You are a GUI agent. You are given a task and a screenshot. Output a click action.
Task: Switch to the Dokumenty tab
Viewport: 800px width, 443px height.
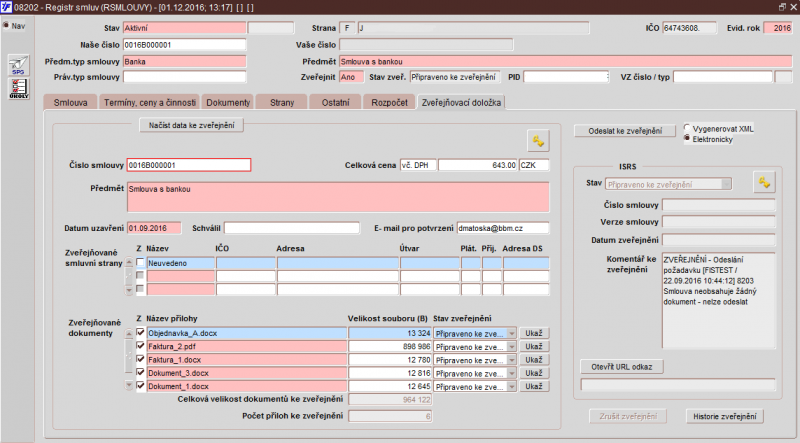228,102
